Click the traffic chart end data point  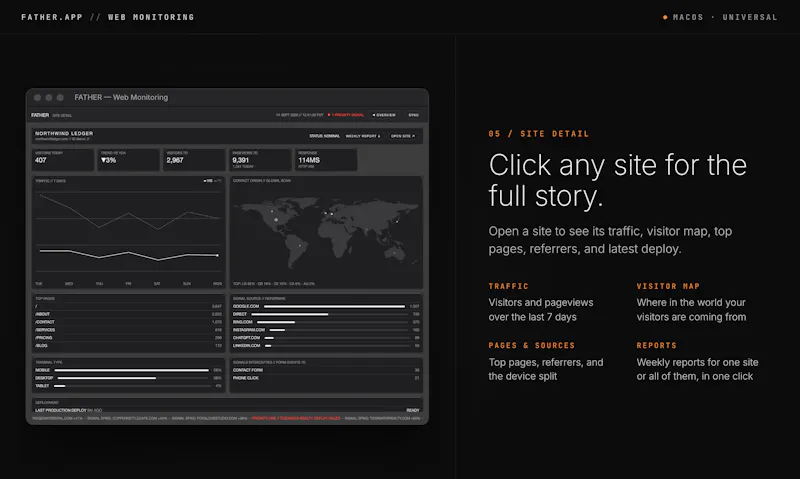pos(218,255)
